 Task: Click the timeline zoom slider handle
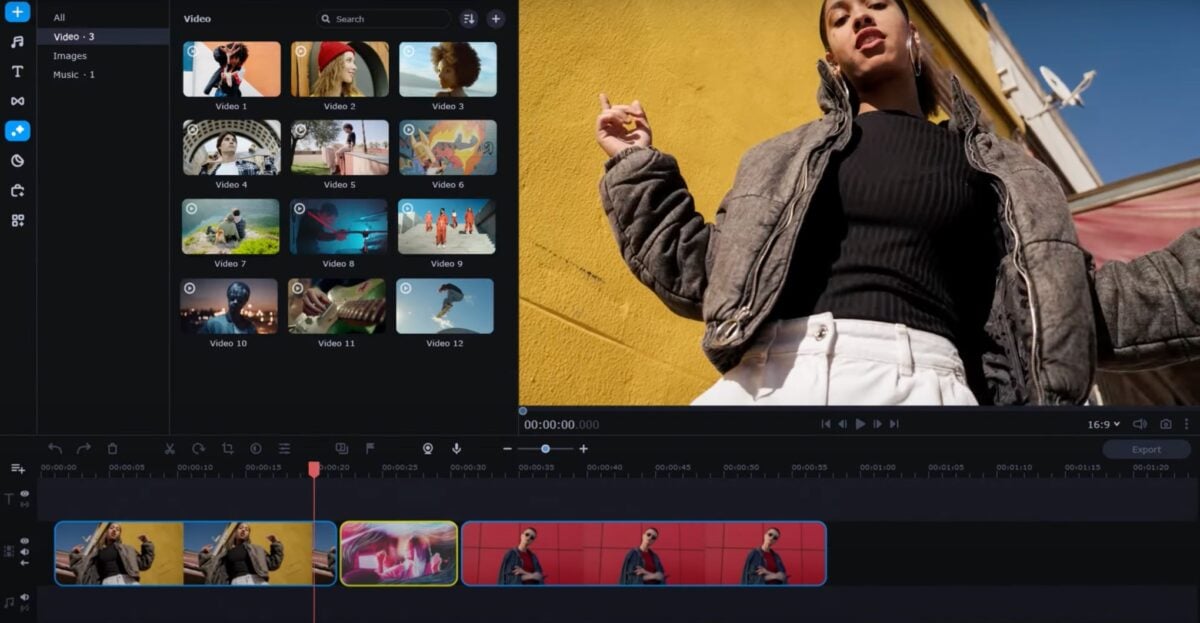(545, 449)
